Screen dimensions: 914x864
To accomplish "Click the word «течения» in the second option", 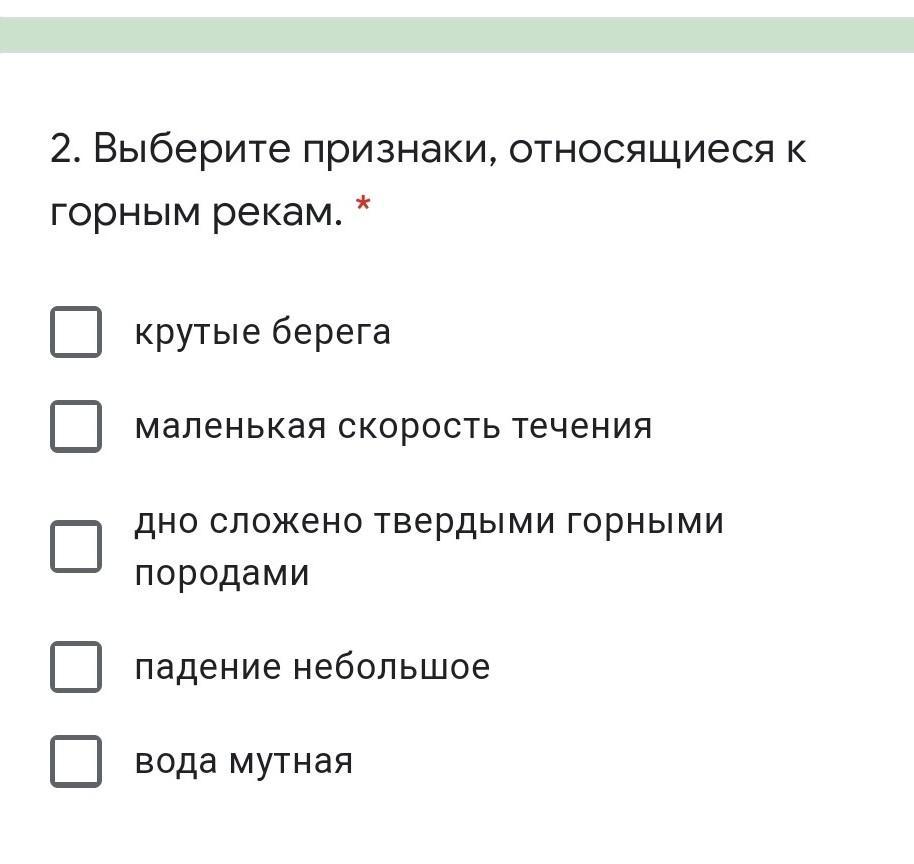I will tap(582, 426).
